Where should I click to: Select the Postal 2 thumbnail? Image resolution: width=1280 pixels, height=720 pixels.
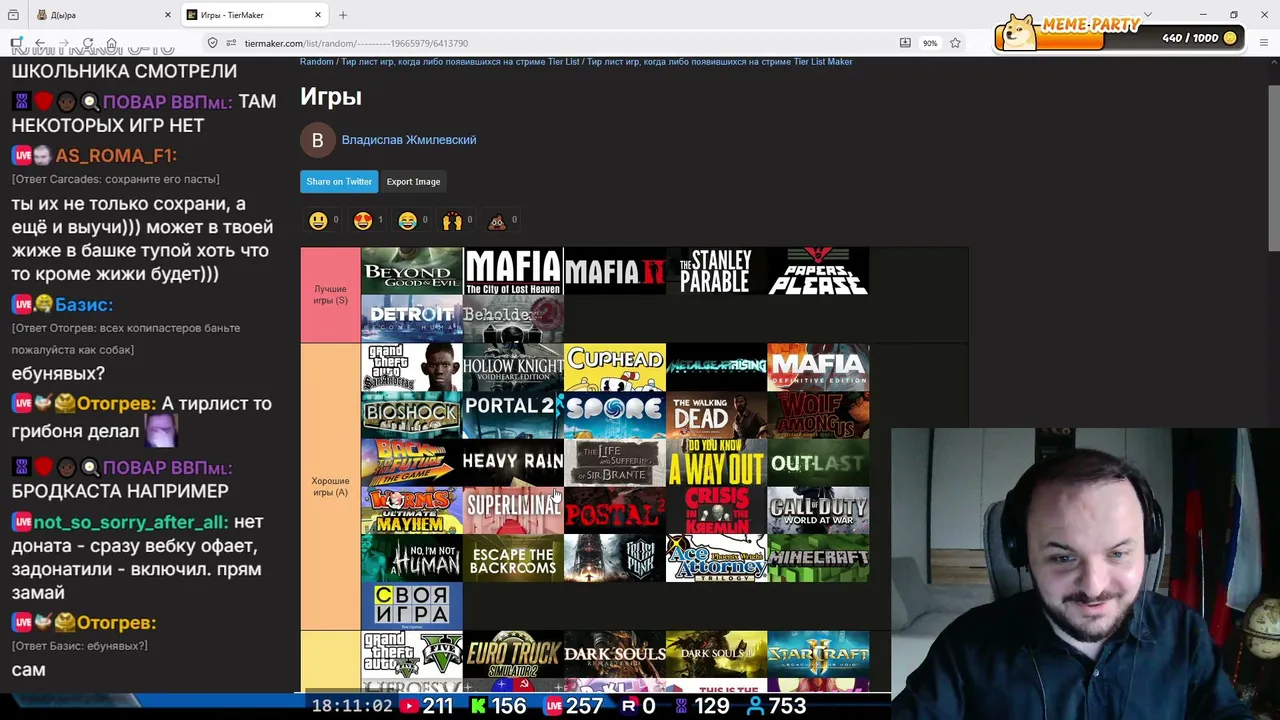615,511
